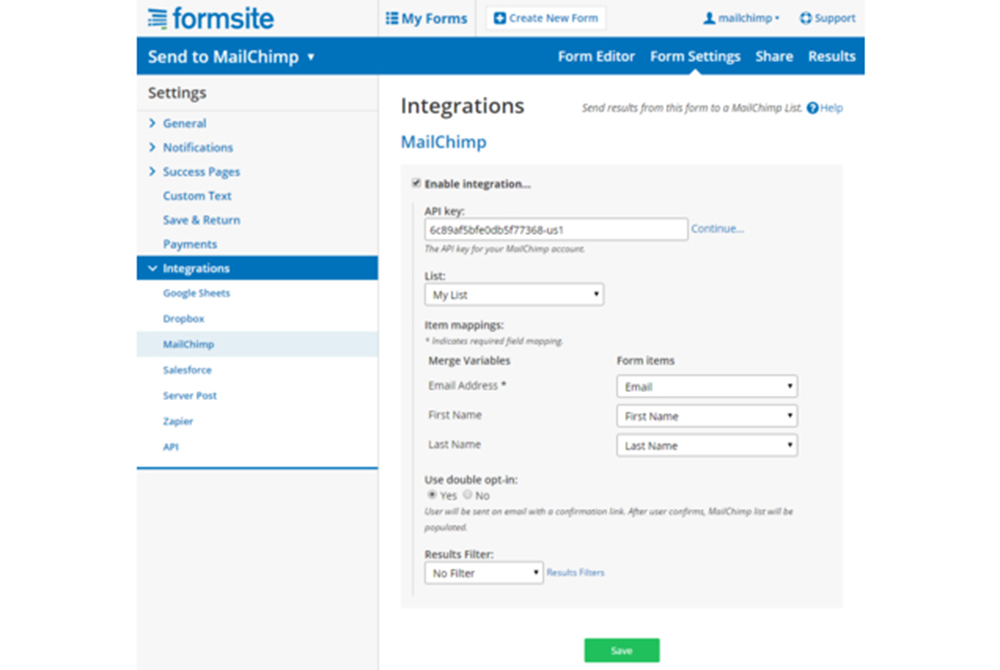Select the No double opt-in option

(x=467, y=495)
